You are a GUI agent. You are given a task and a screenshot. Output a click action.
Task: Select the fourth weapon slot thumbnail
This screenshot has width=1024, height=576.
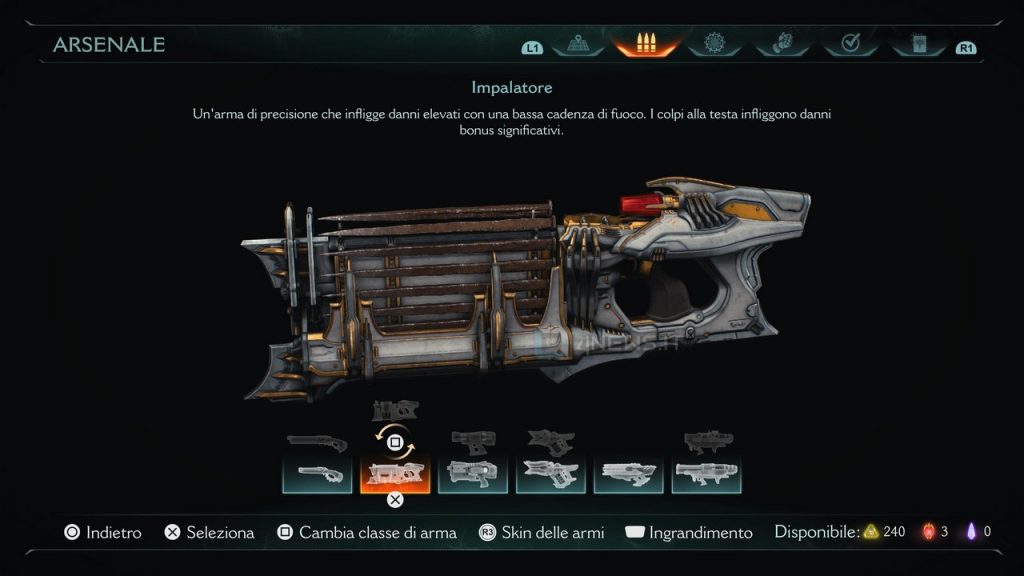tap(551, 474)
